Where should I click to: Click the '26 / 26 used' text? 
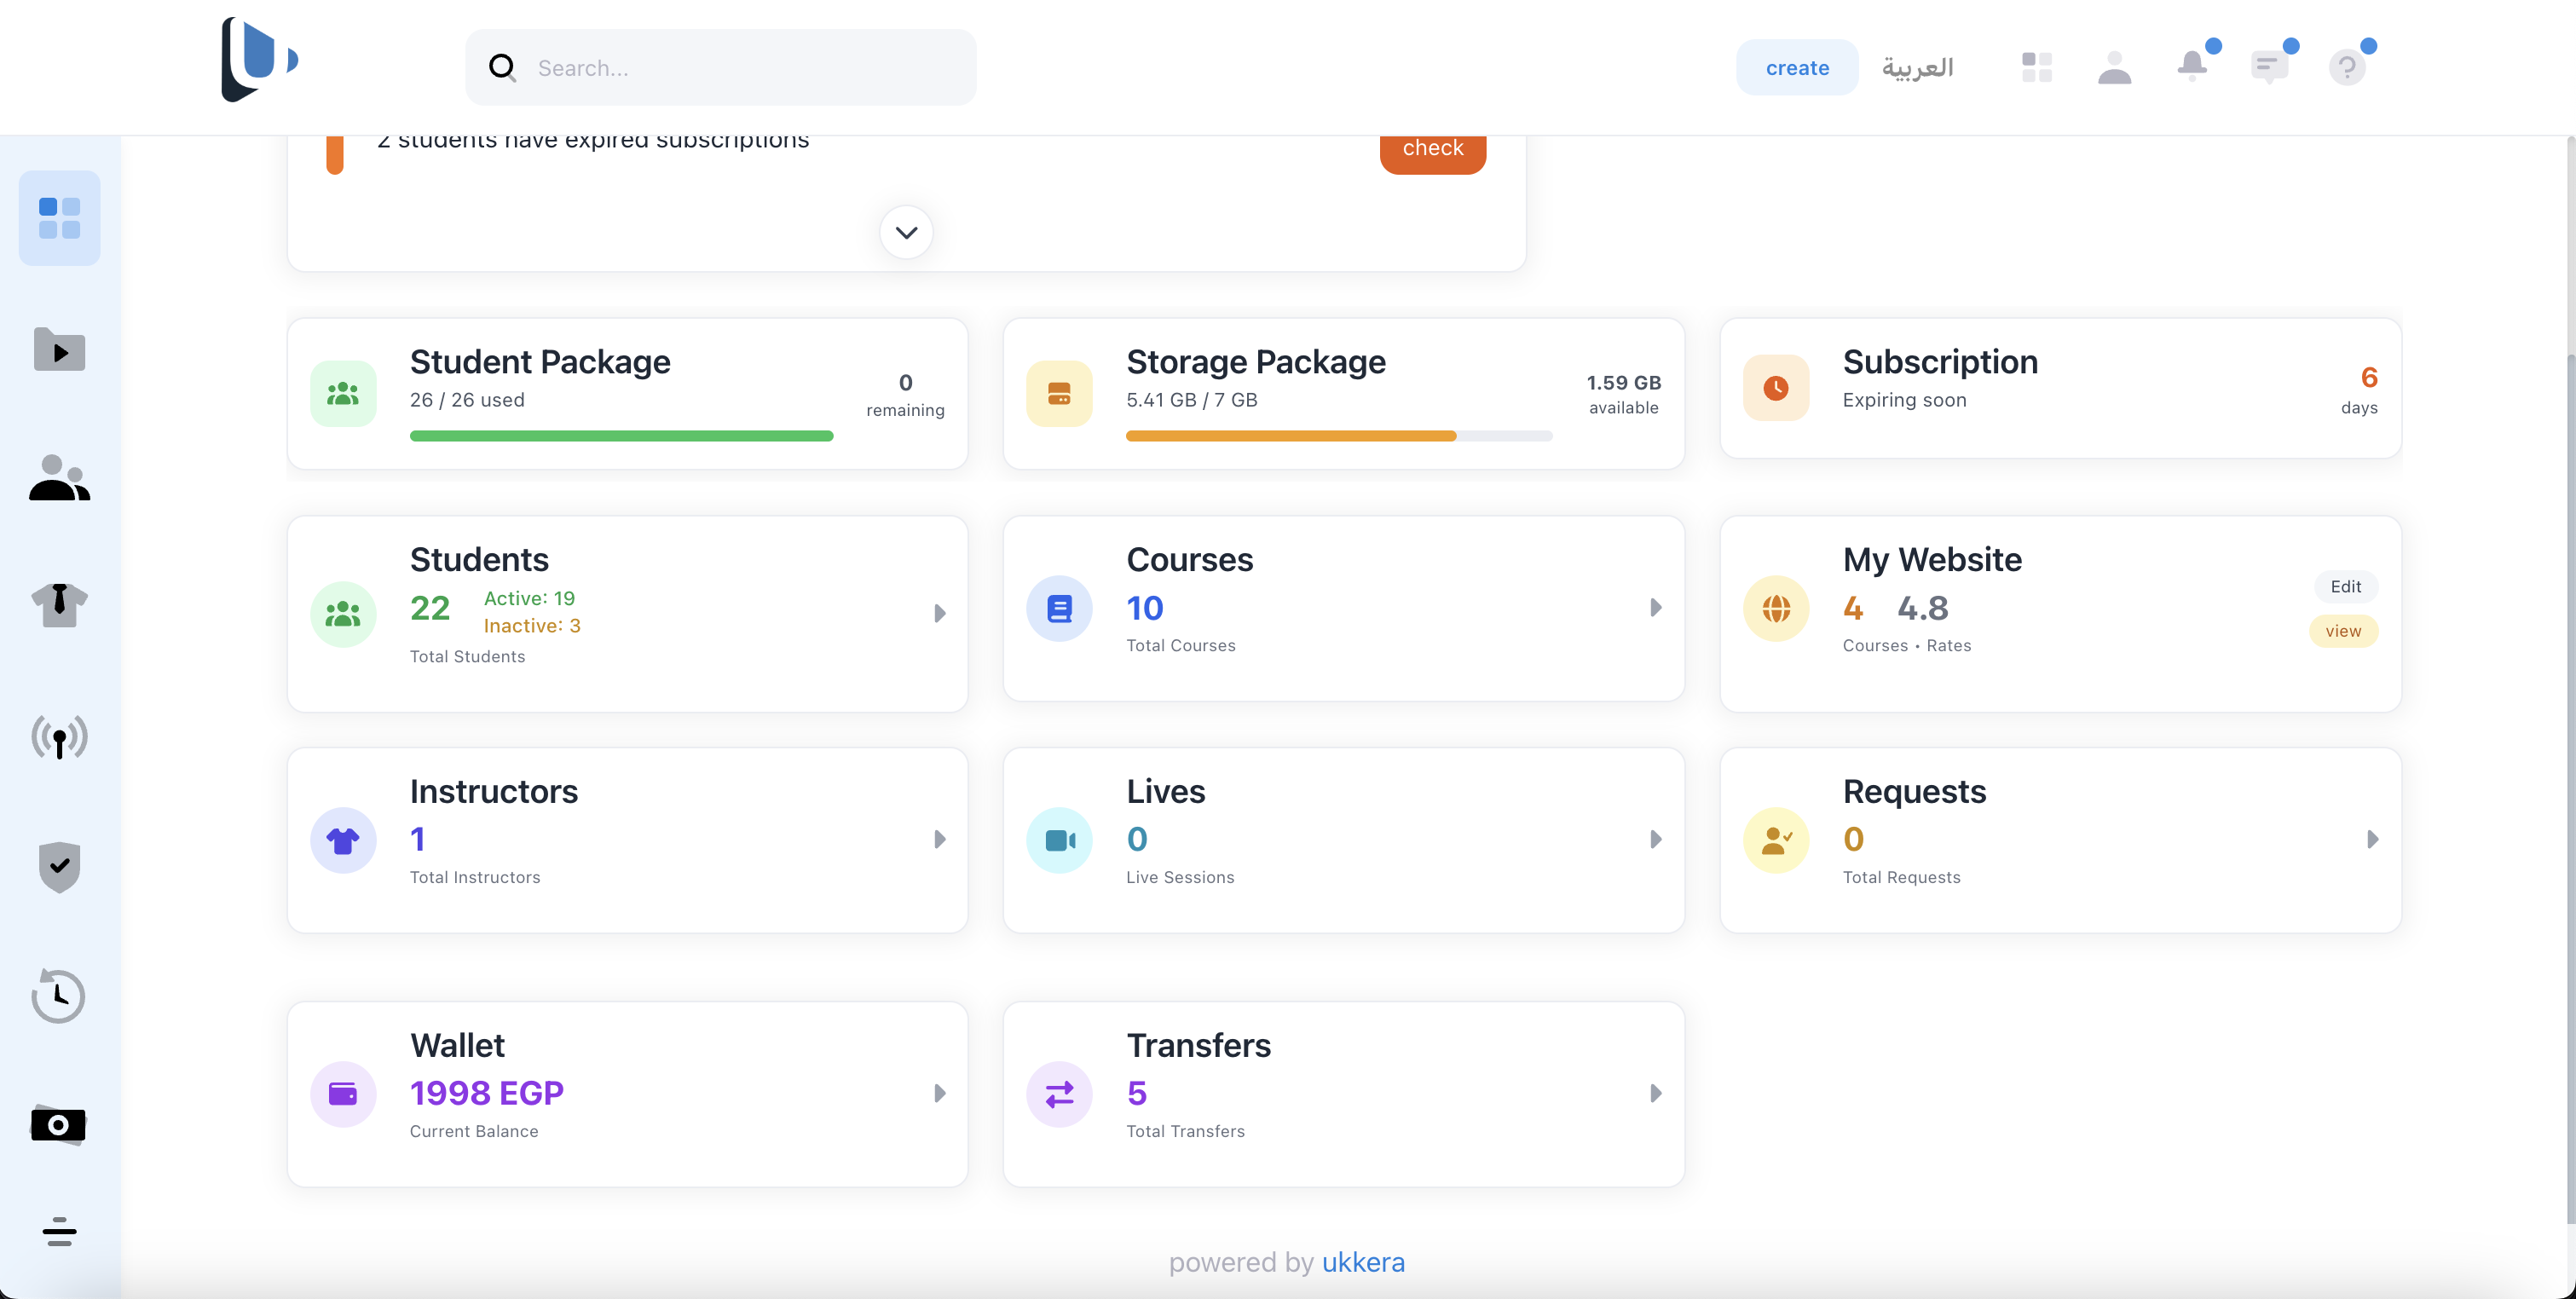coord(467,400)
